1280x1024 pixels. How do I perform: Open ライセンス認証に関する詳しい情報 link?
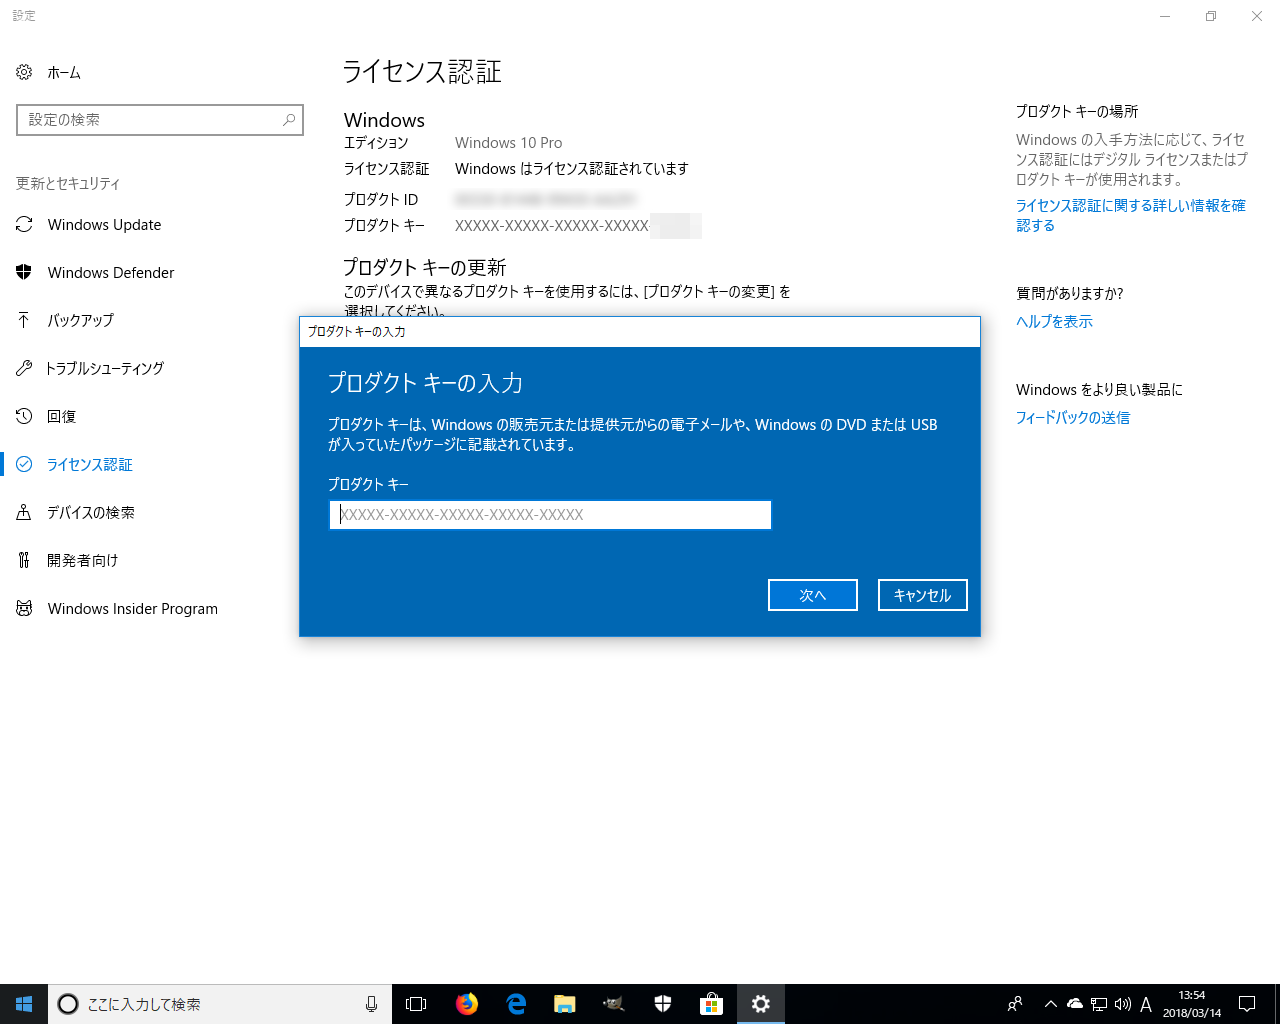[x=1131, y=215]
